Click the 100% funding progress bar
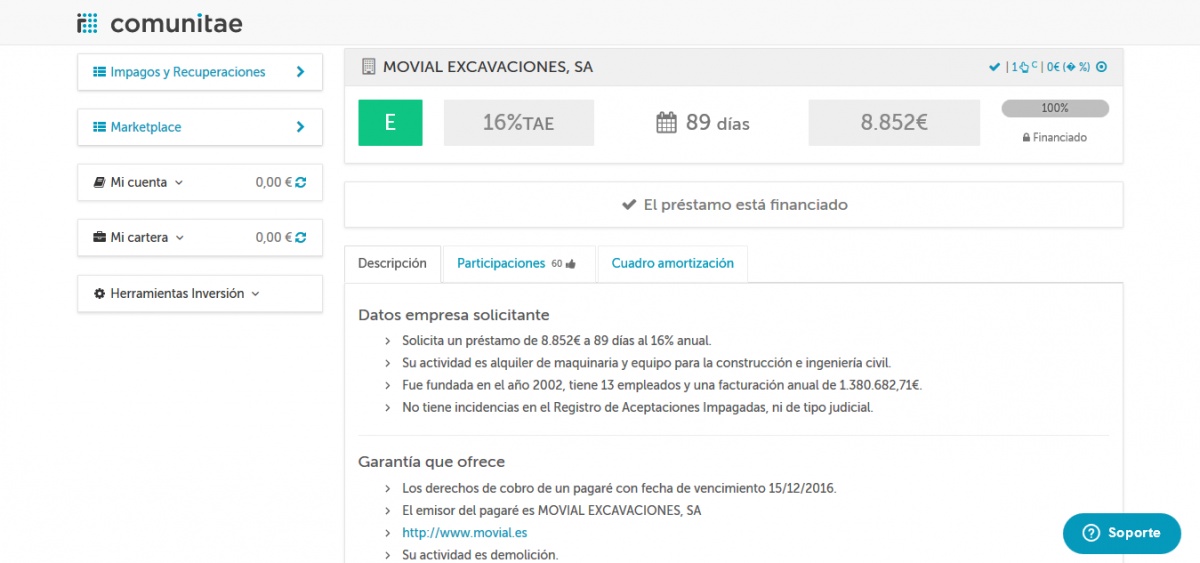 tap(1054, 108)
